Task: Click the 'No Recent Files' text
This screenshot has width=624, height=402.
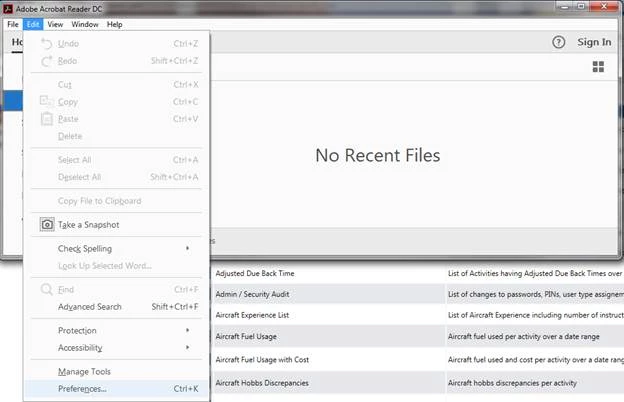Action: [378, 155]
